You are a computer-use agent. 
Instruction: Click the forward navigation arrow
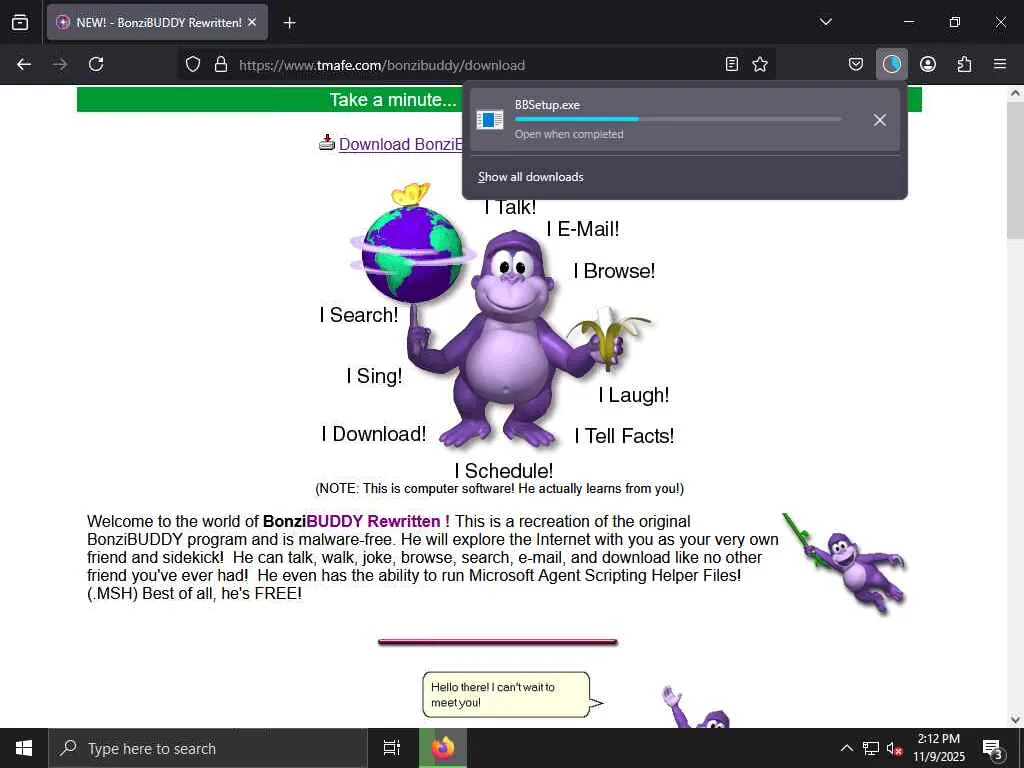[x=60, y=64]
